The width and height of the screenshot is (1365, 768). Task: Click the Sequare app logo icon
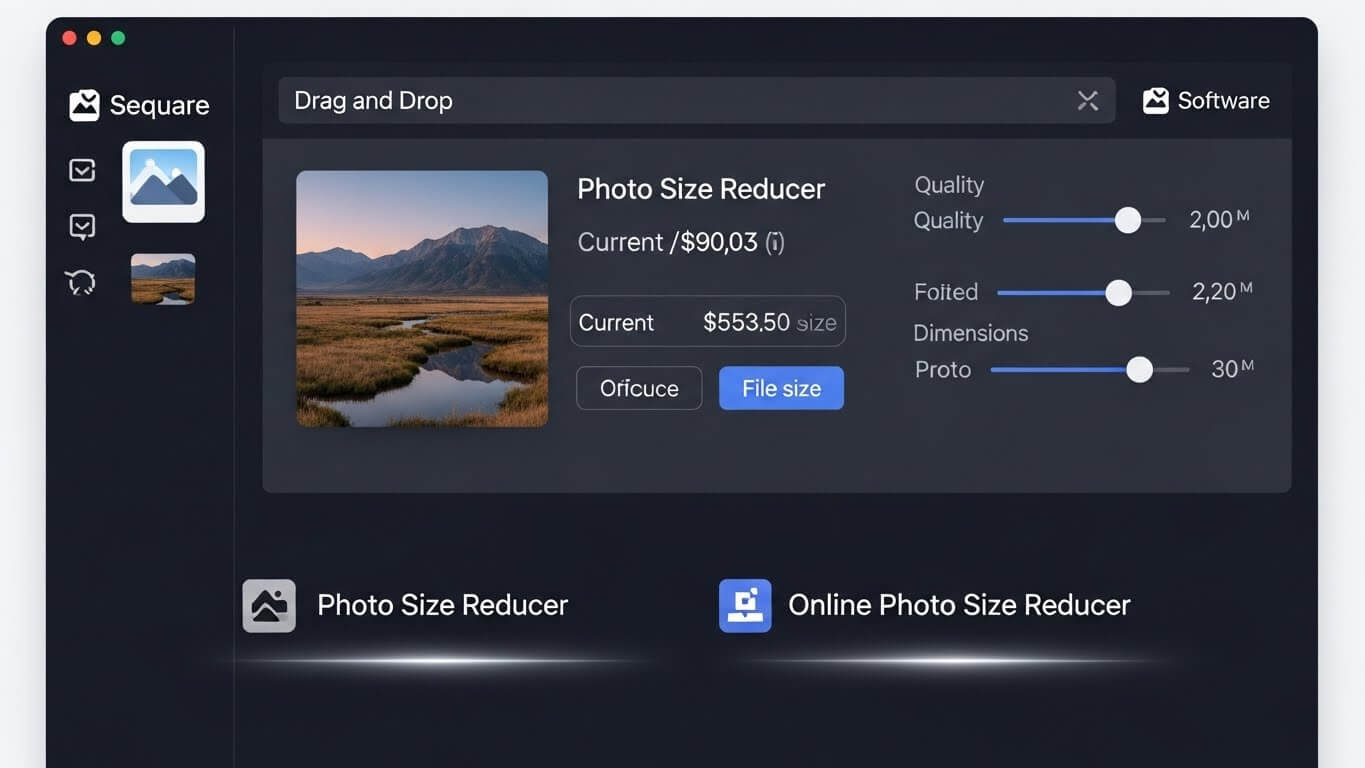pyautogui.click(x=85, y=104)
